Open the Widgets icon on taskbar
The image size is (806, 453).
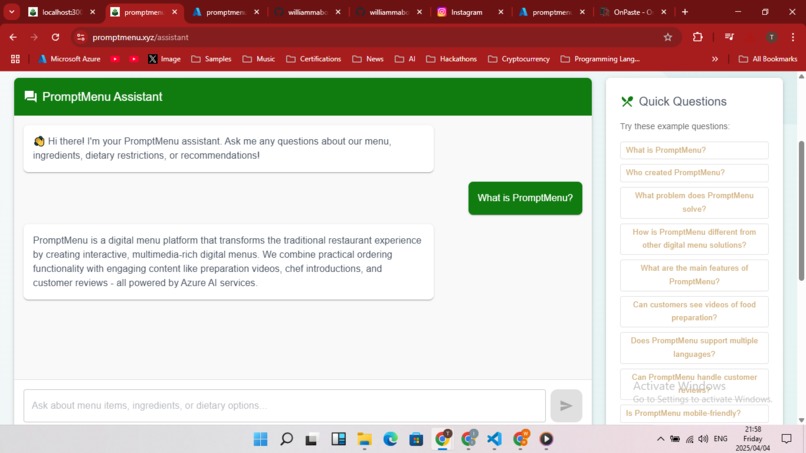tap(338, 439)
